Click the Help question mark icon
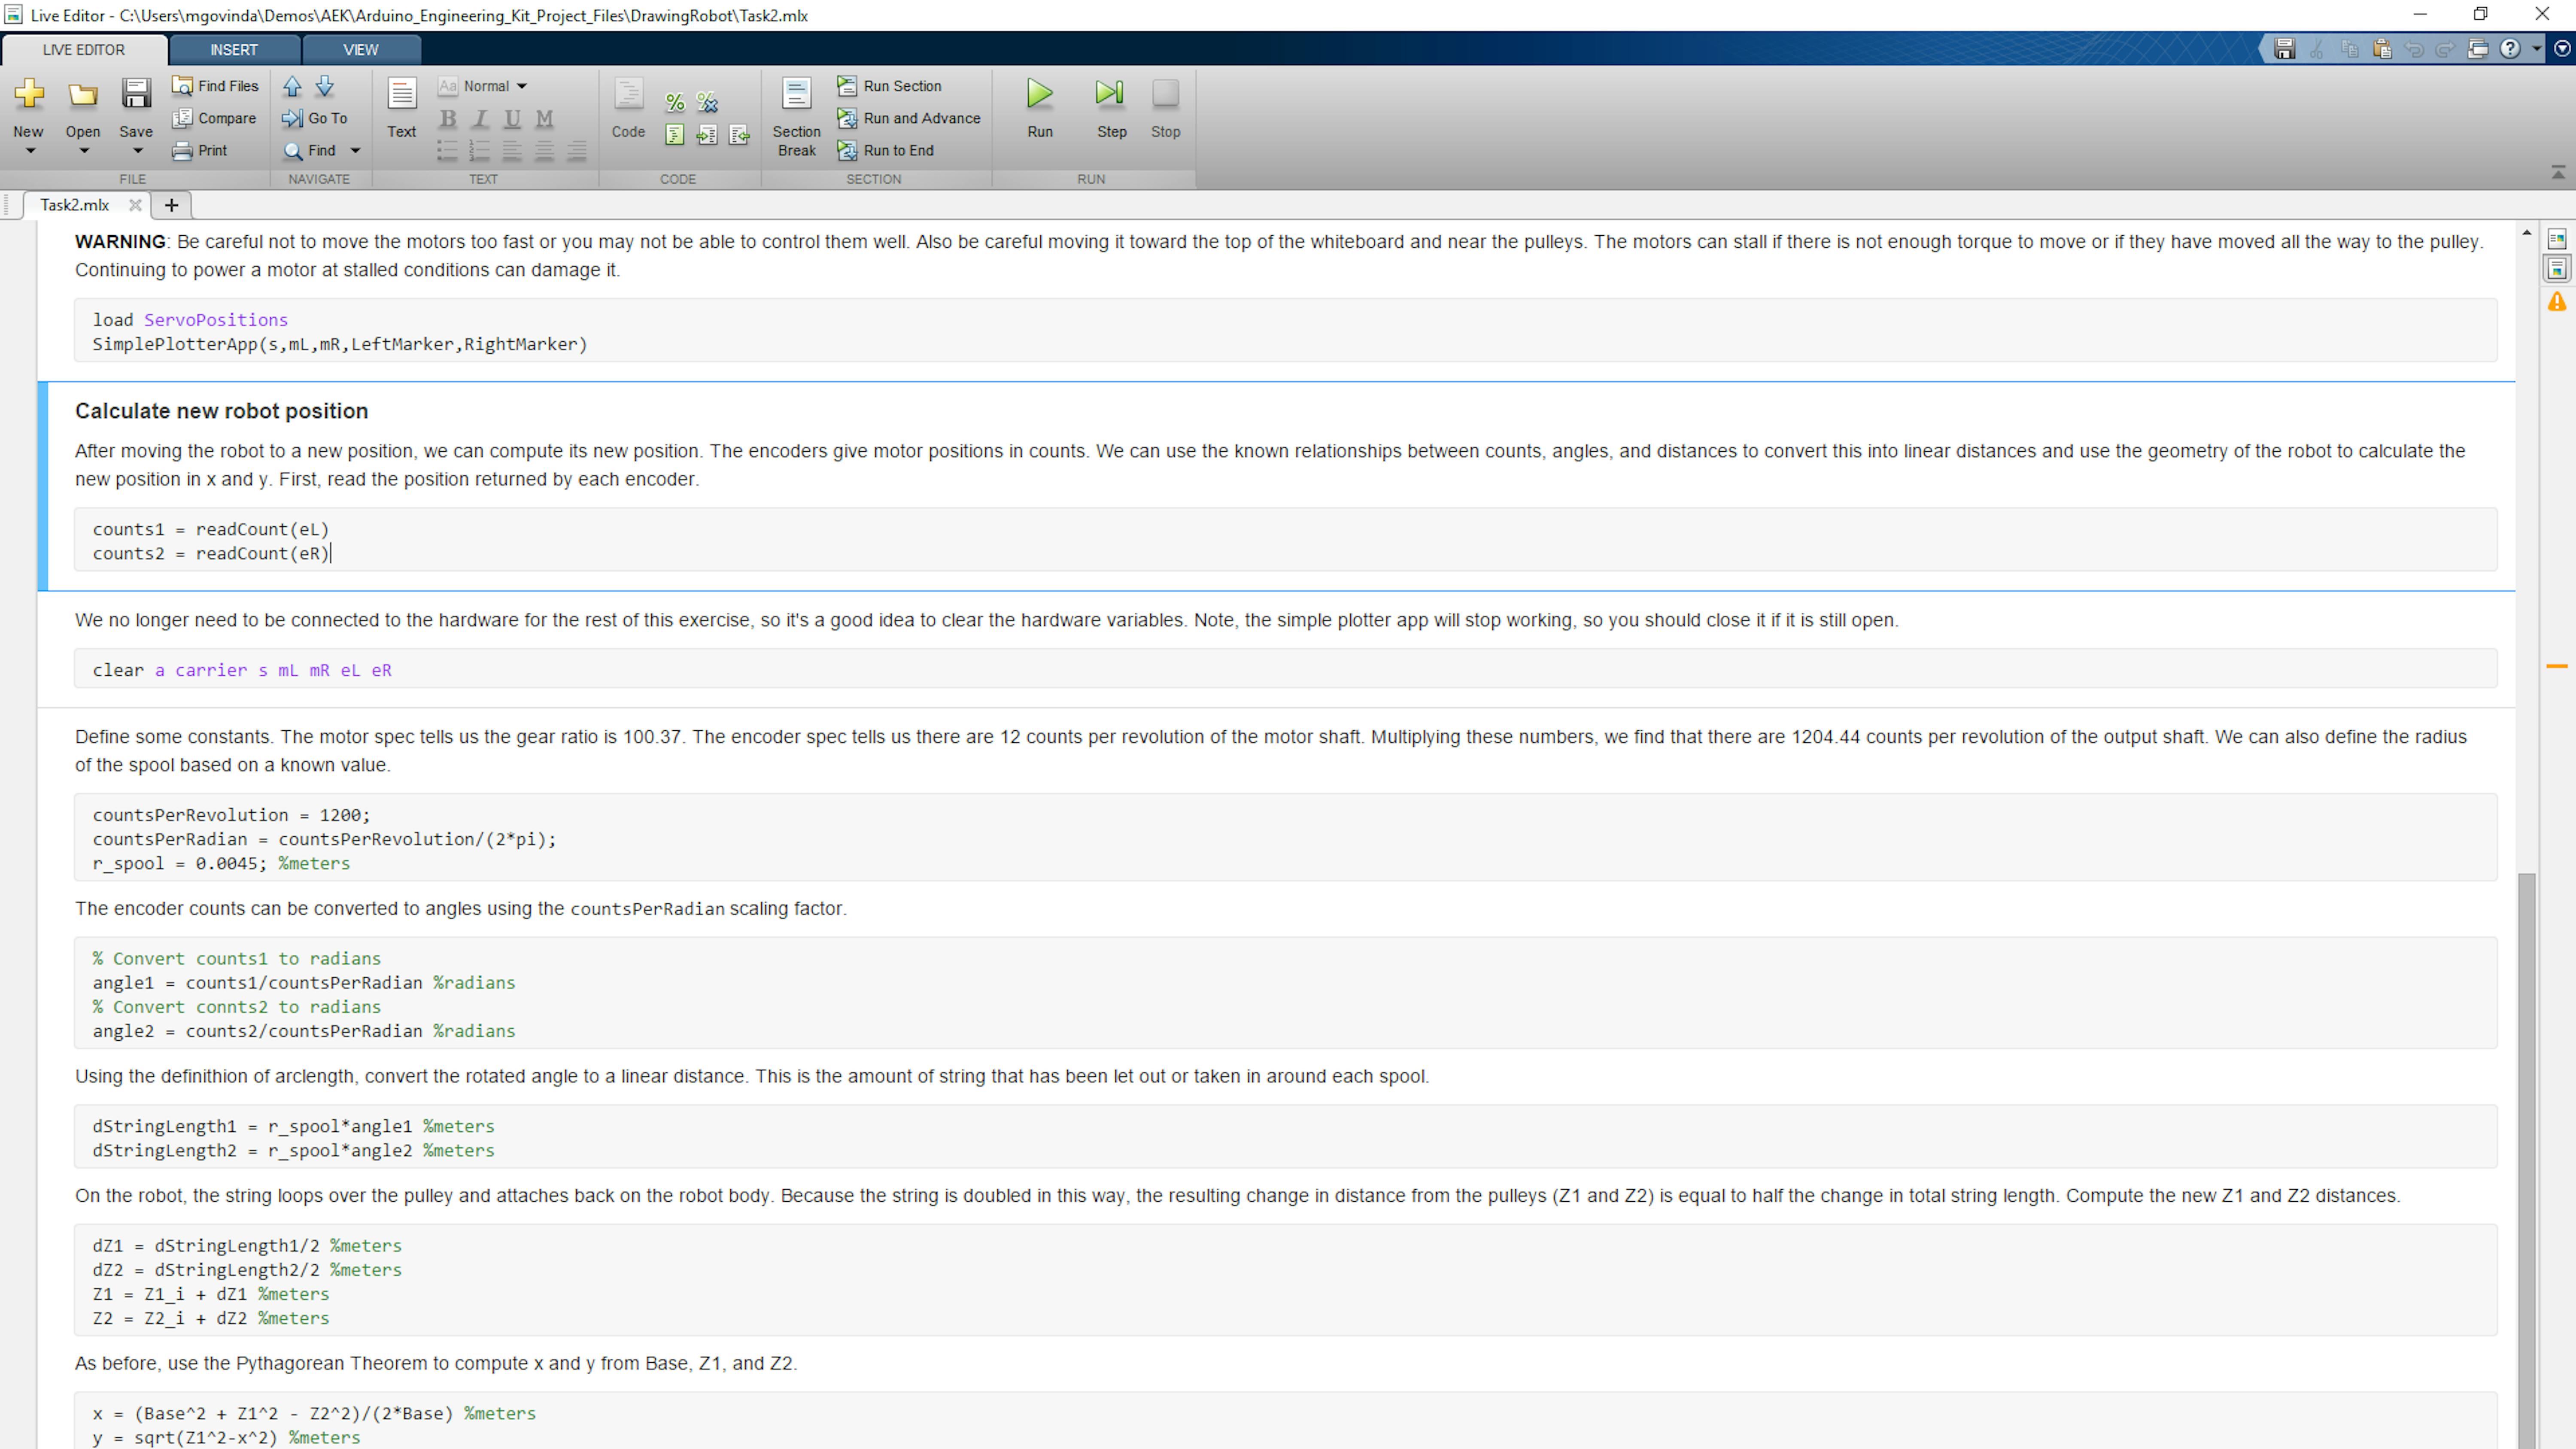Image resolution: width=2576 pixels, height=1449 pixels. (x=2510, y=49)
